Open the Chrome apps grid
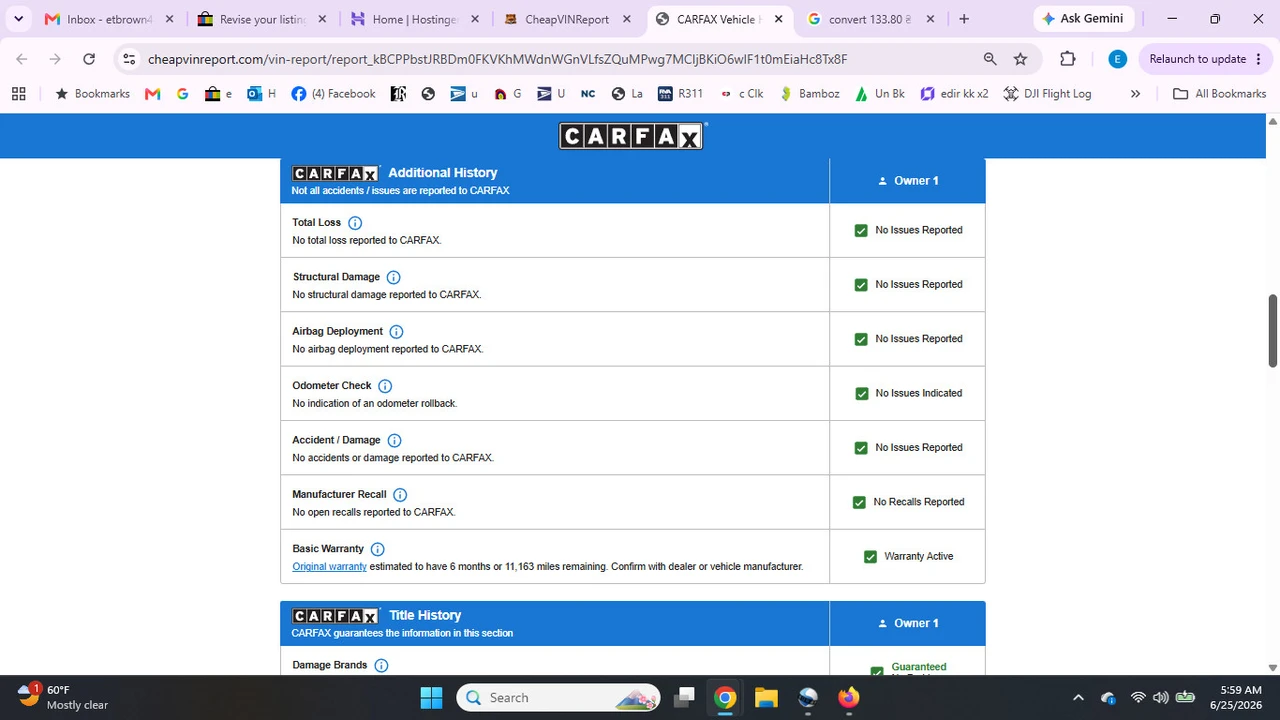Image resolution: width=1280 pixels, height=720 pixels. (x=18, y=94)
